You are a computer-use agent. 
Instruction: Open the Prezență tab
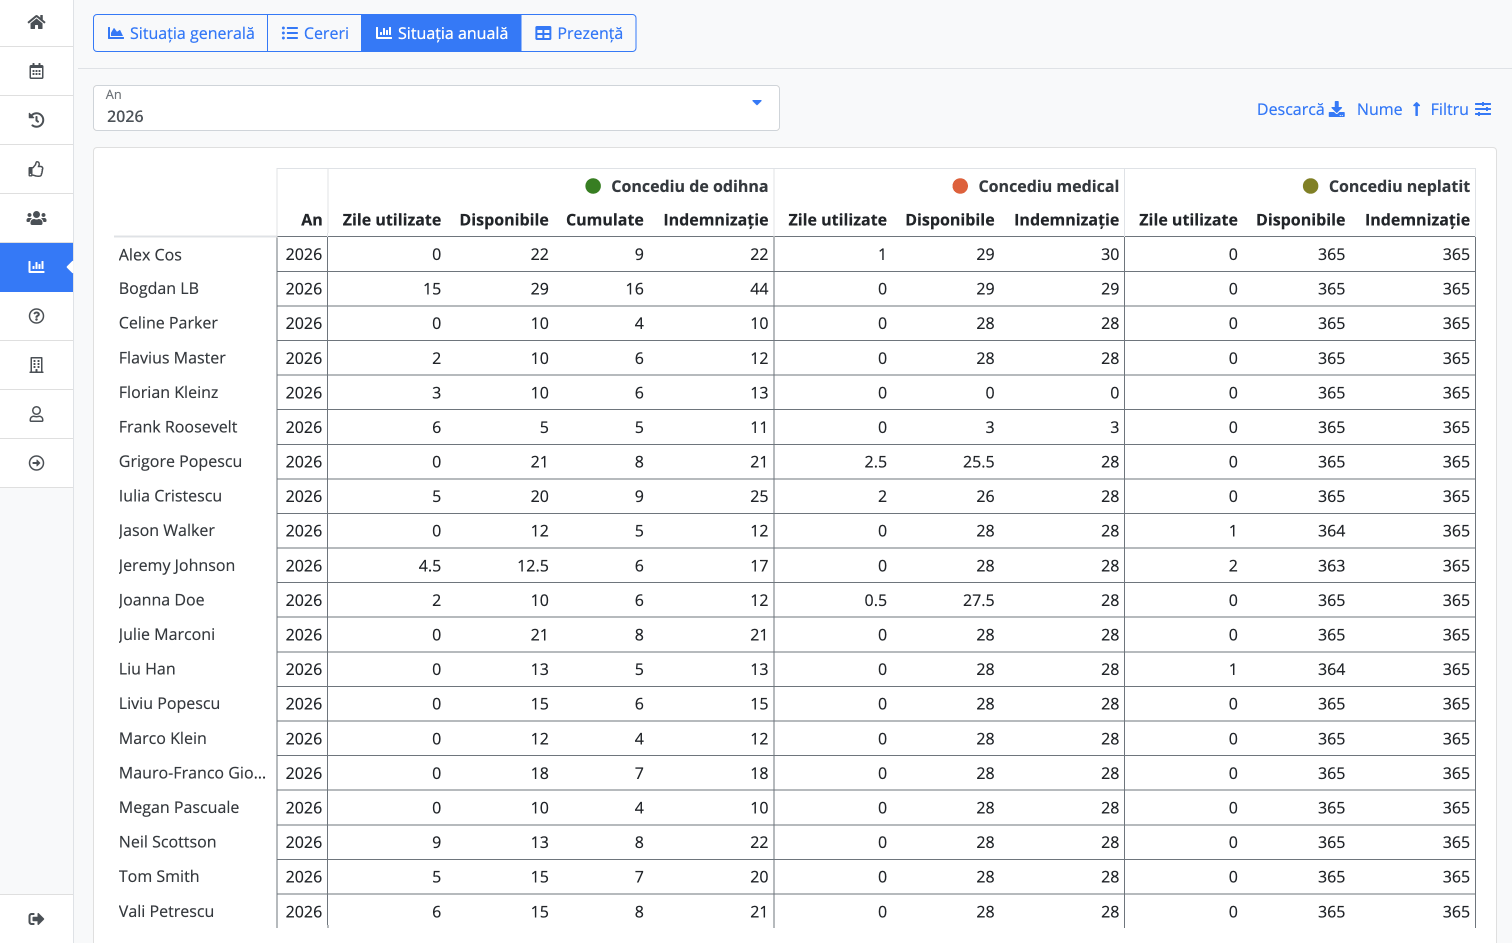tap(579, 33)
